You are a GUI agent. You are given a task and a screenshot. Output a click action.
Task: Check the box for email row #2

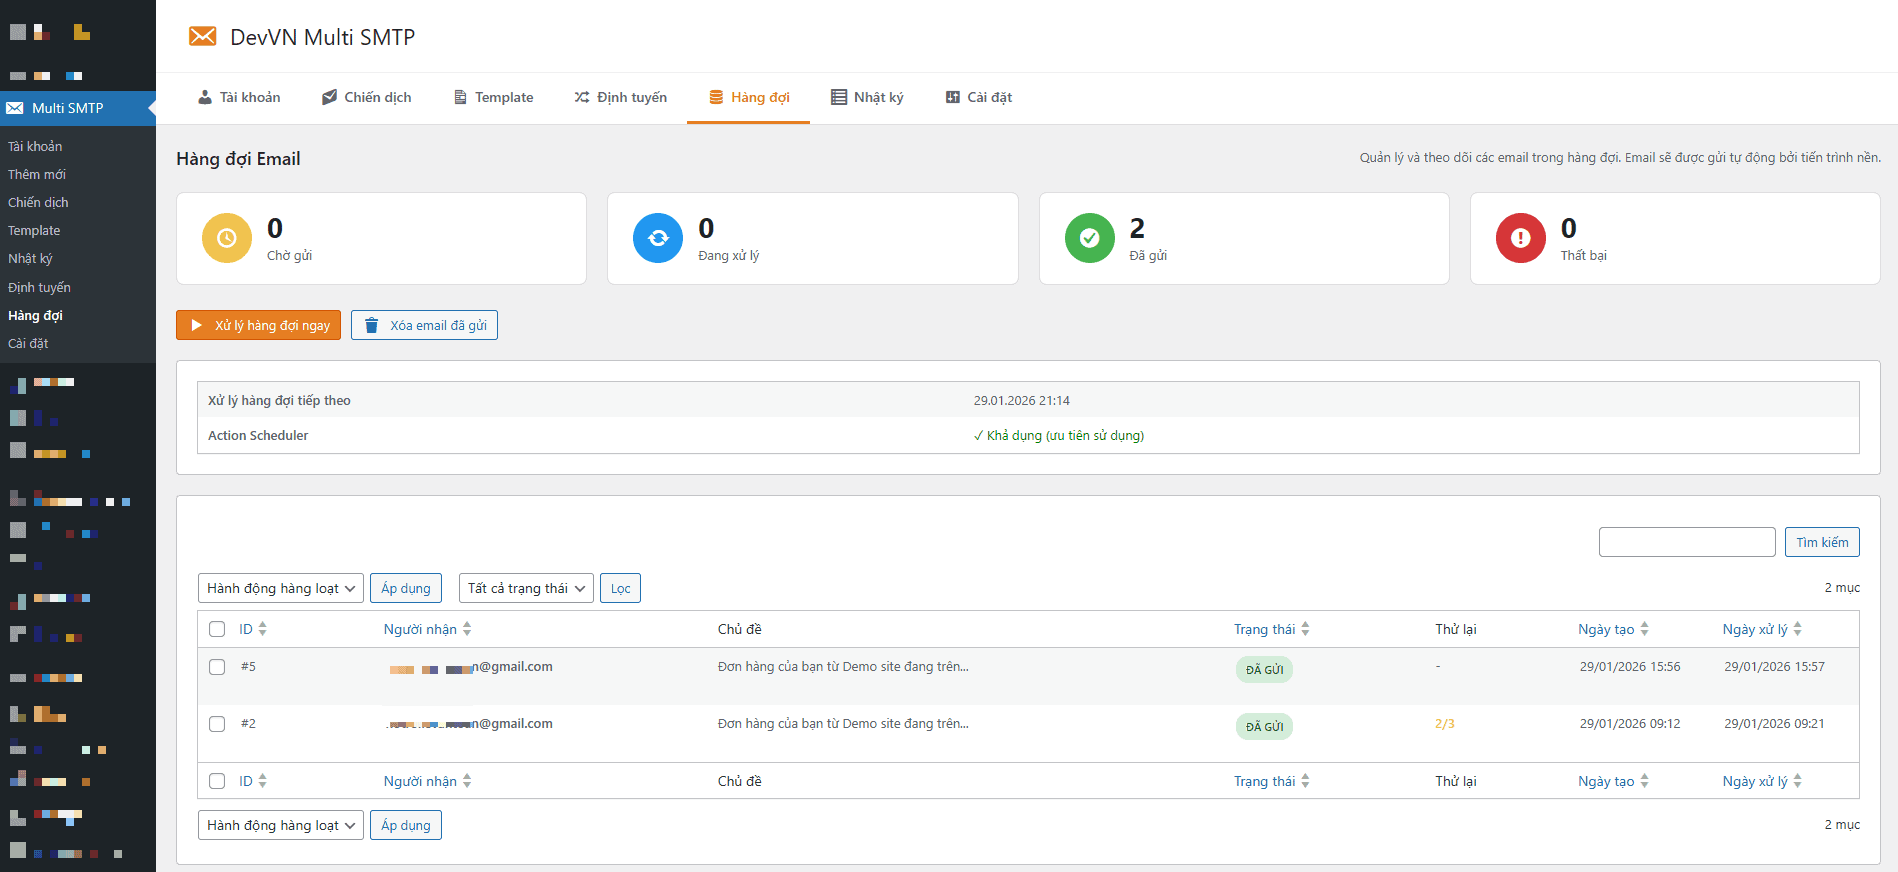(217, 724)
